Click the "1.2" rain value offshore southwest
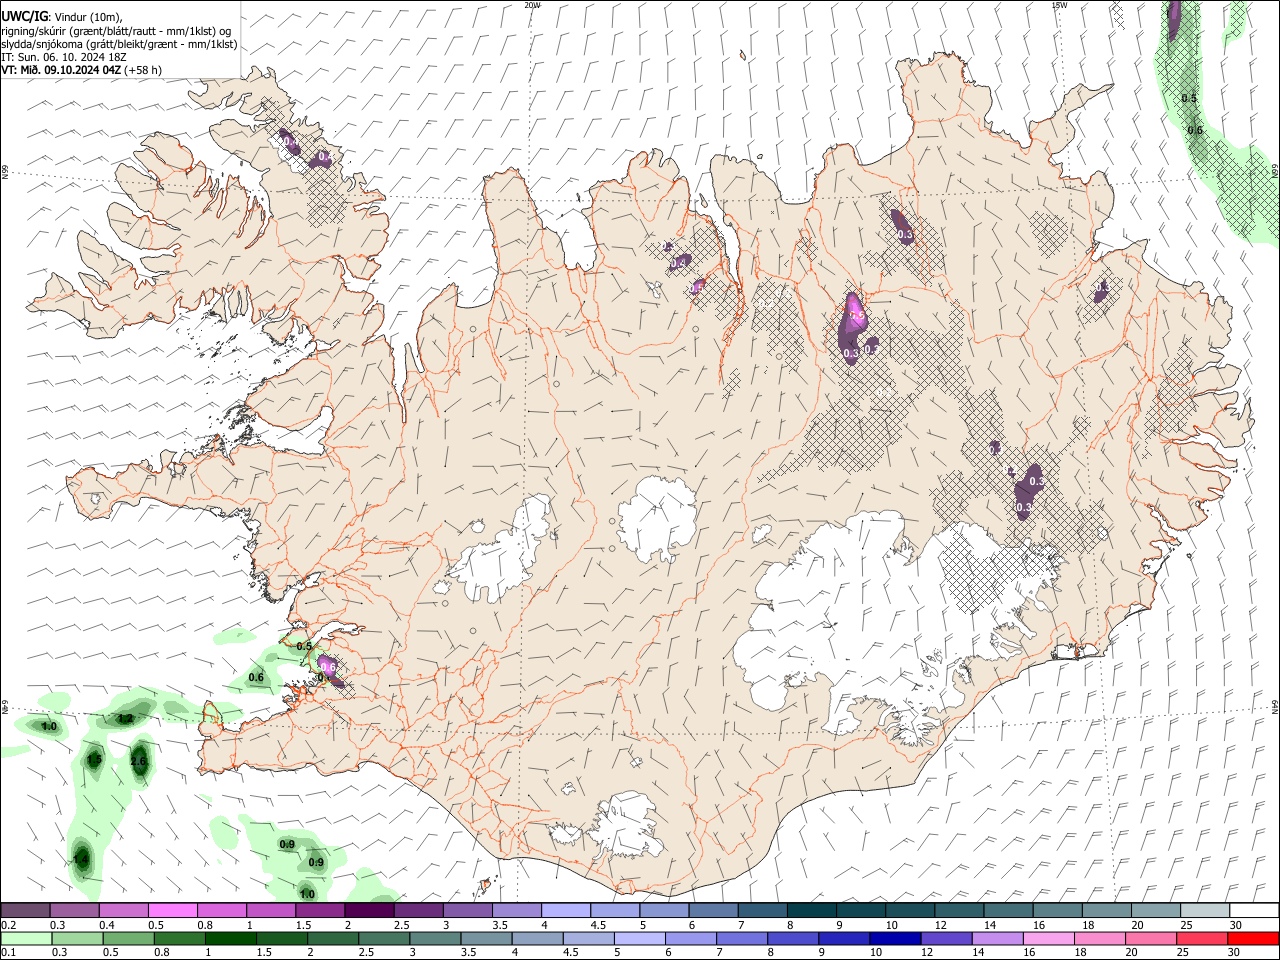 [x=125, y=718]
